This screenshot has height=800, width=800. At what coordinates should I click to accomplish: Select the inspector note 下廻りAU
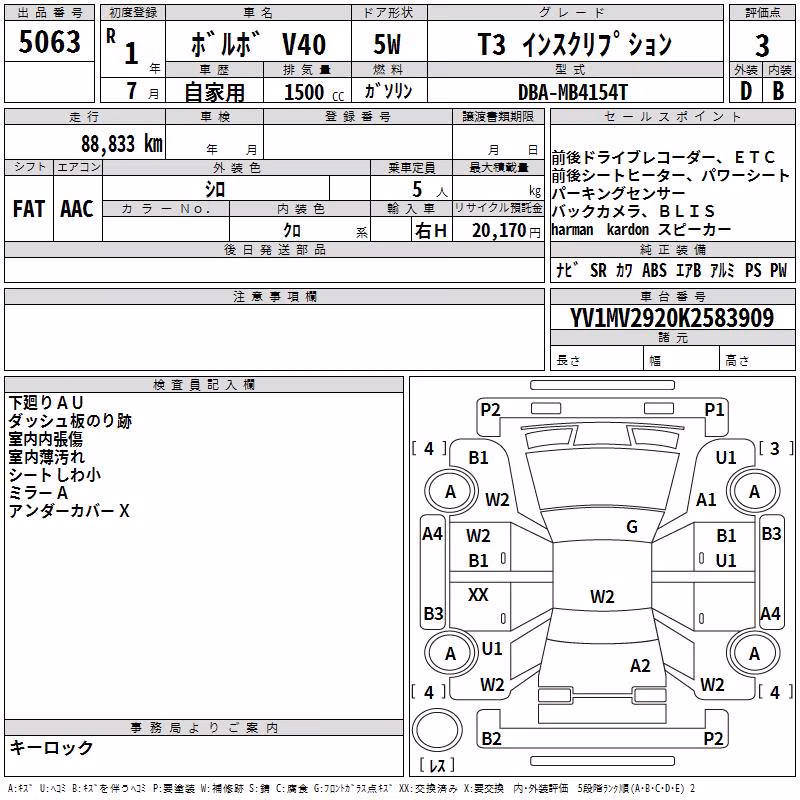coord(45,403)
